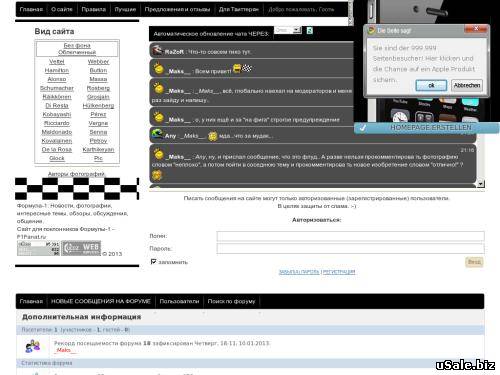Click the visitor statistics counter badge

(x=38, y=248)
